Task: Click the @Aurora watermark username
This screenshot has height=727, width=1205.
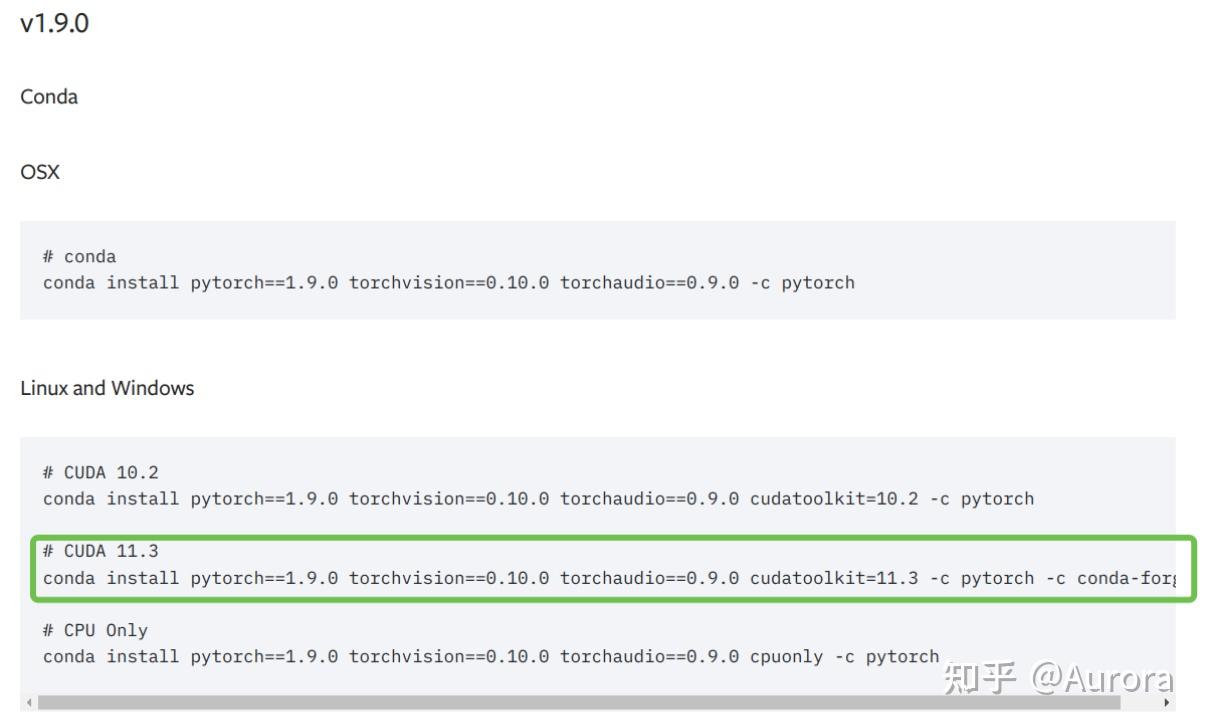Action: click(1101, 679)
